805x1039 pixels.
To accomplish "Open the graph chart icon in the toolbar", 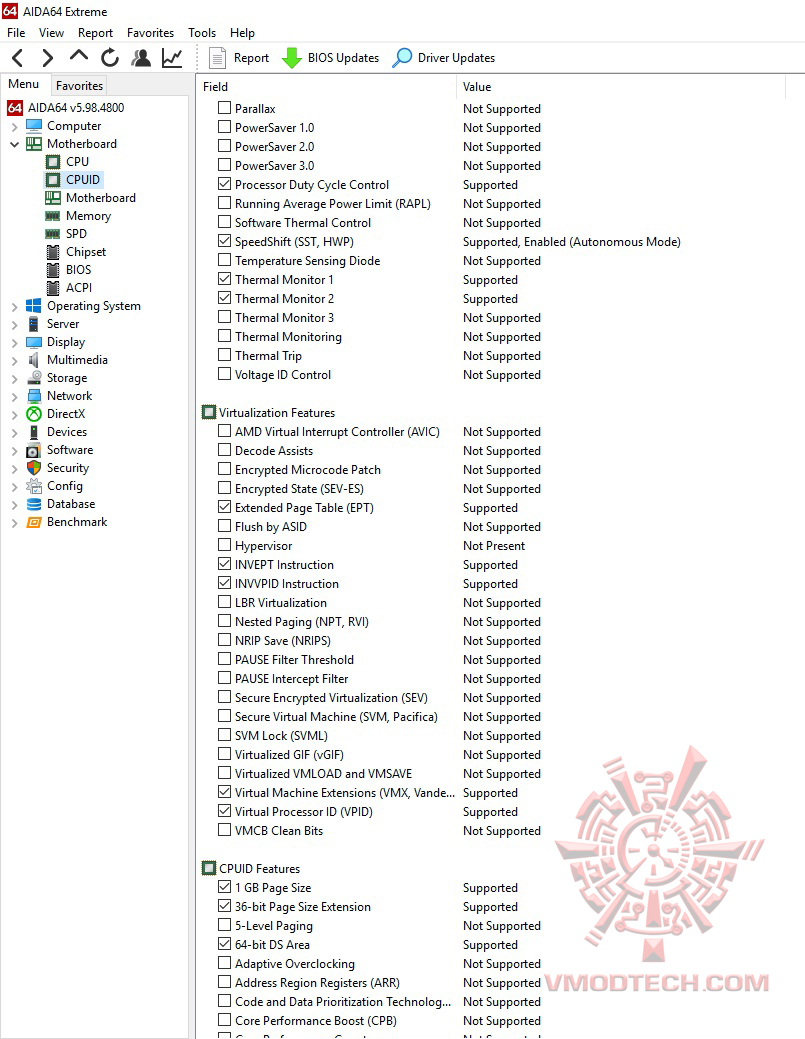I will click(172, 58).
